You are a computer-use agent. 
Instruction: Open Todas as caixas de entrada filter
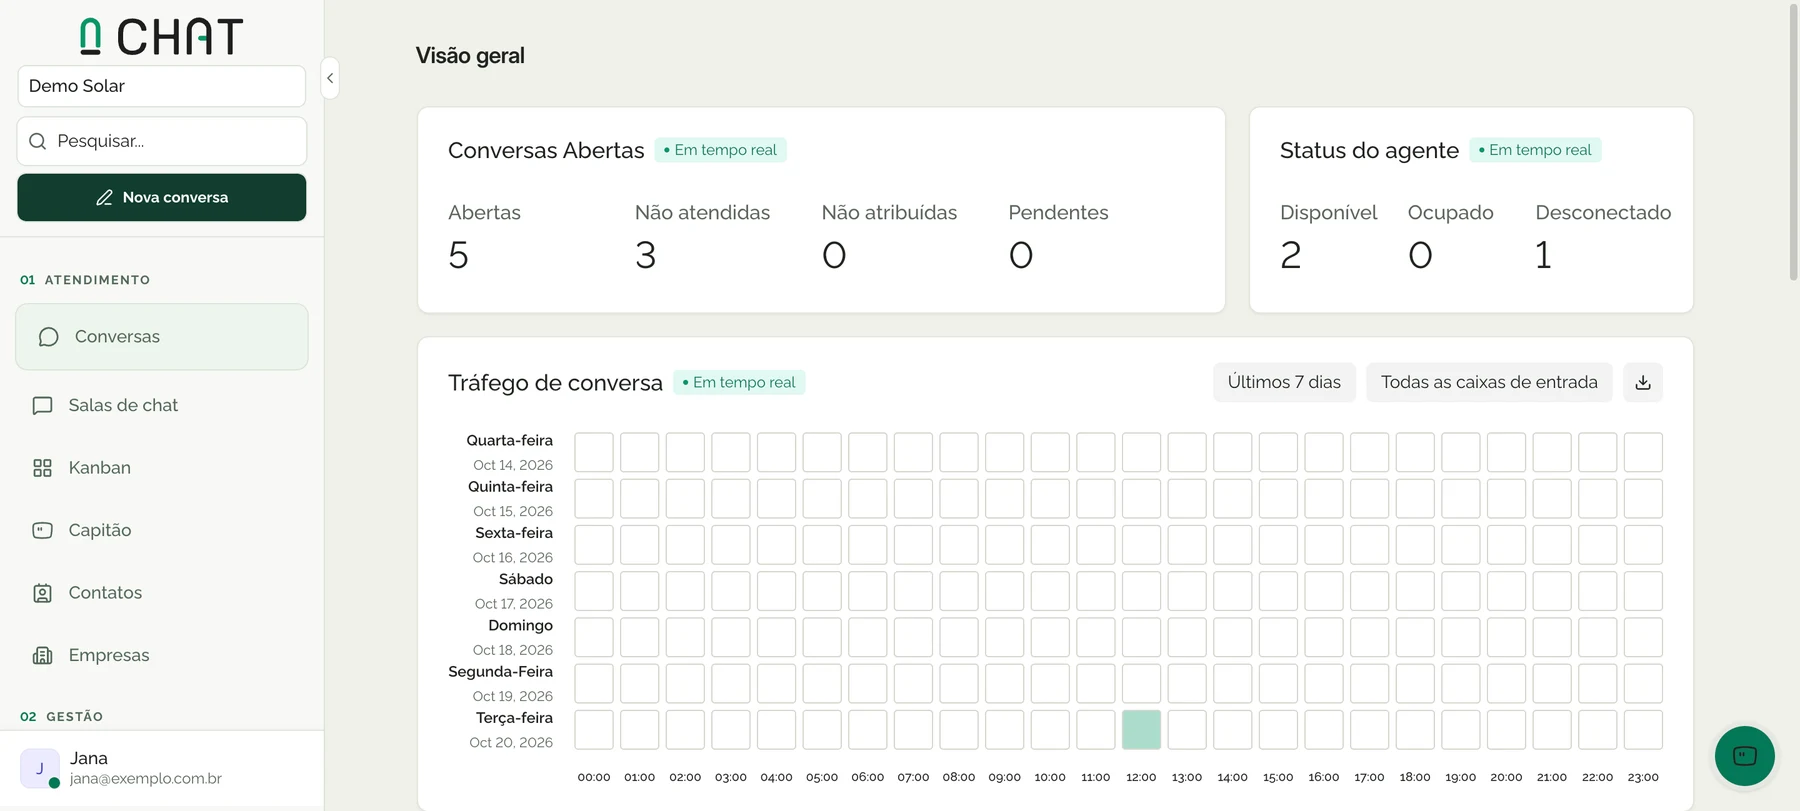[x=1489, y=382]
